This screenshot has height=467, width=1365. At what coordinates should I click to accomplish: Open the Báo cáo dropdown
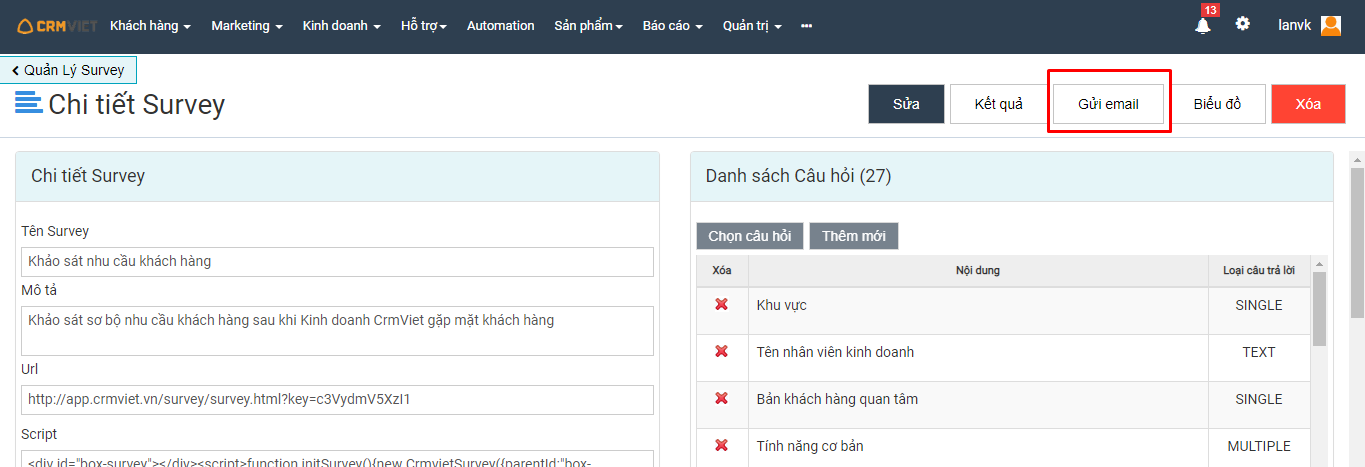(672, 26)
